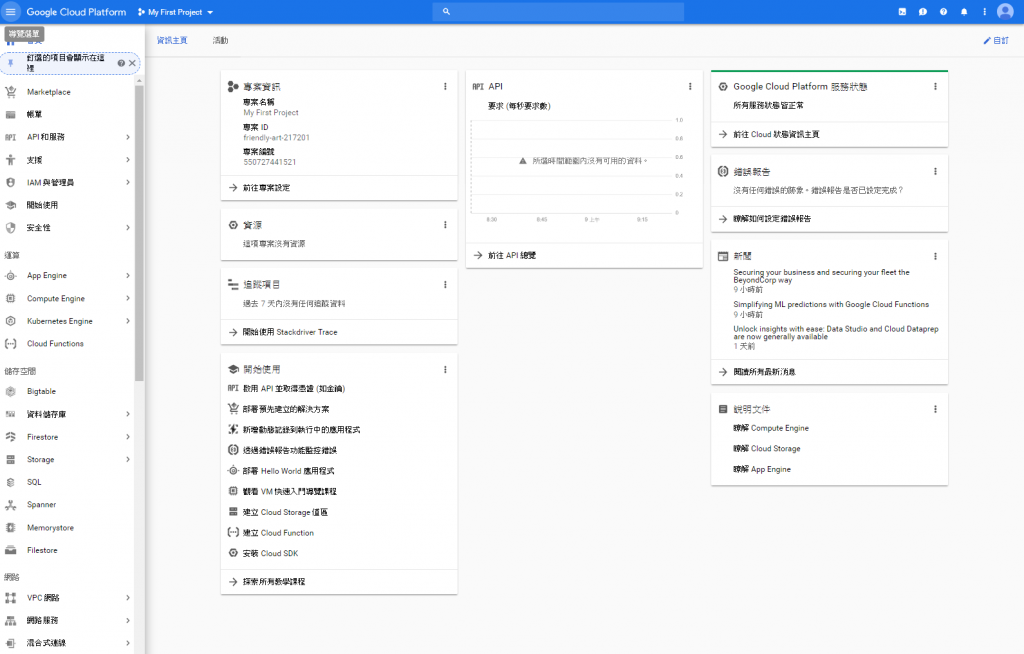Image resolution: width=1024 pixels, height=654 pixels.
Task: Expand the 支援 submenu arrow
Action: (127, 160)
